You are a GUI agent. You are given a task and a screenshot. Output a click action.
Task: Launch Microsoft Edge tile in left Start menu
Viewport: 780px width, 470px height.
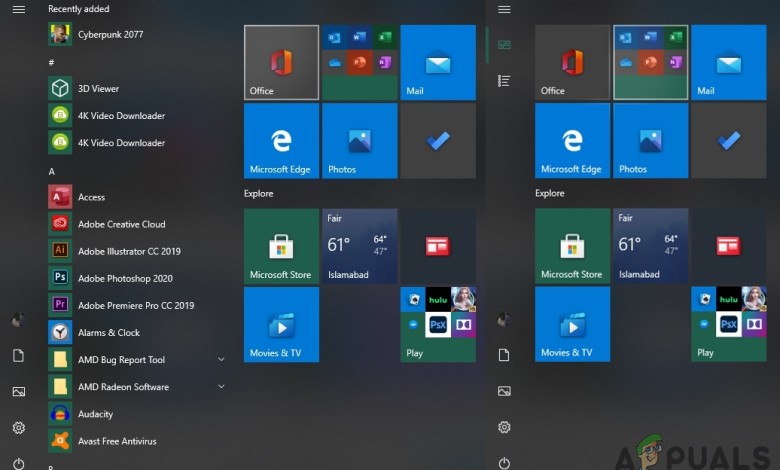pyautogui.click(x=282, y=141)
